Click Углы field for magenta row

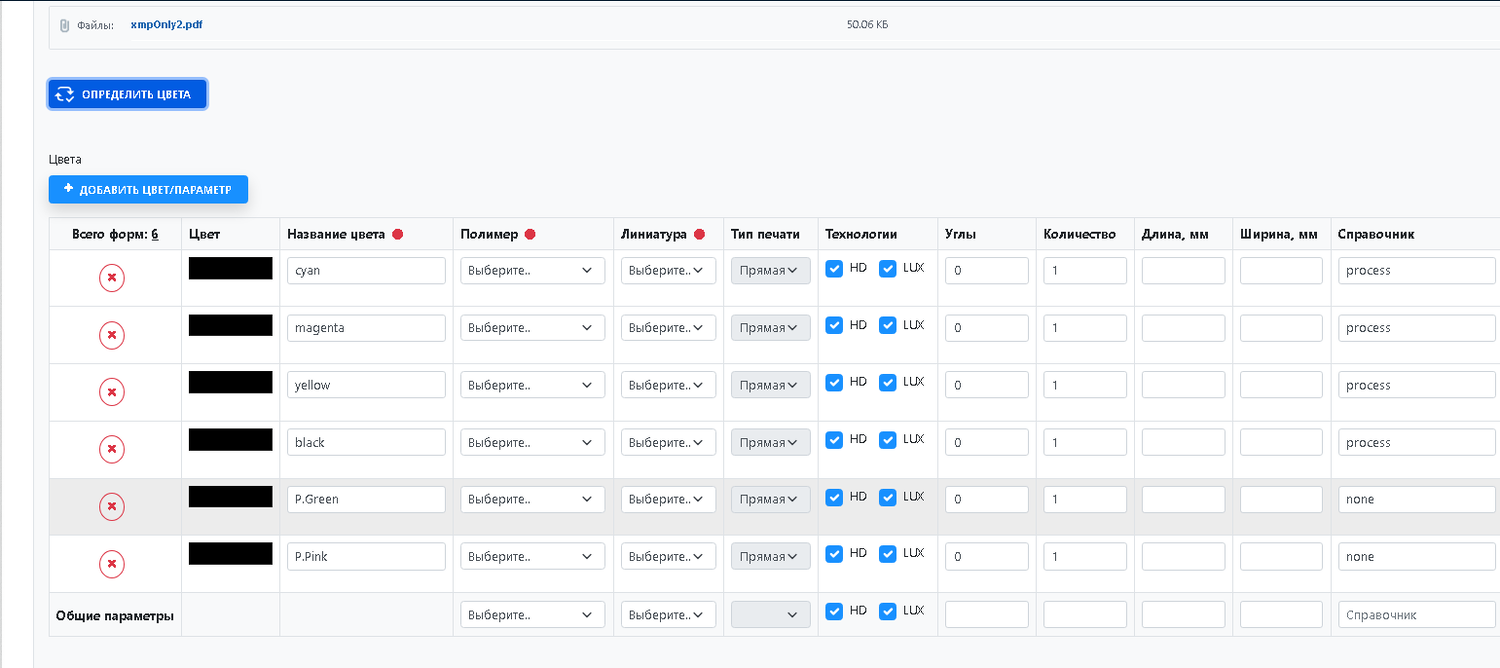tap(987, 328)
